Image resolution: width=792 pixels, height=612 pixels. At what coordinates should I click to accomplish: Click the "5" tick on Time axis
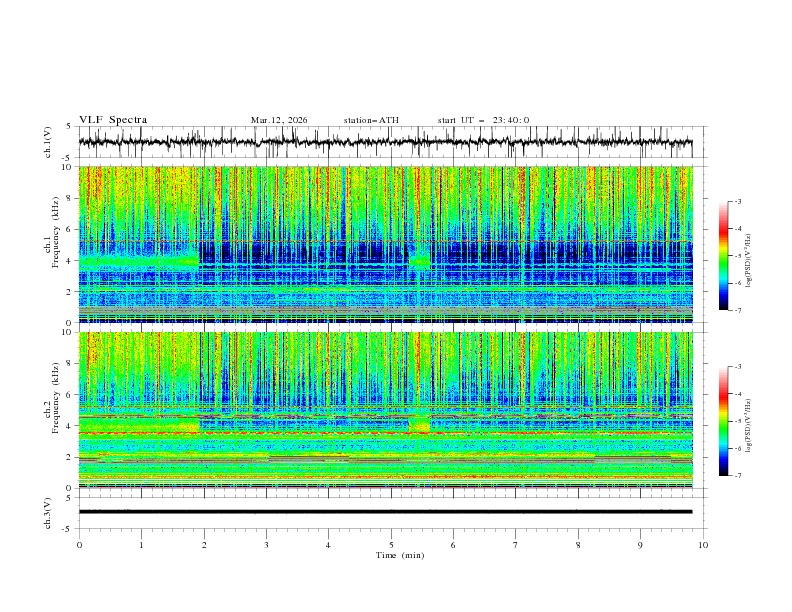point(391,545)
